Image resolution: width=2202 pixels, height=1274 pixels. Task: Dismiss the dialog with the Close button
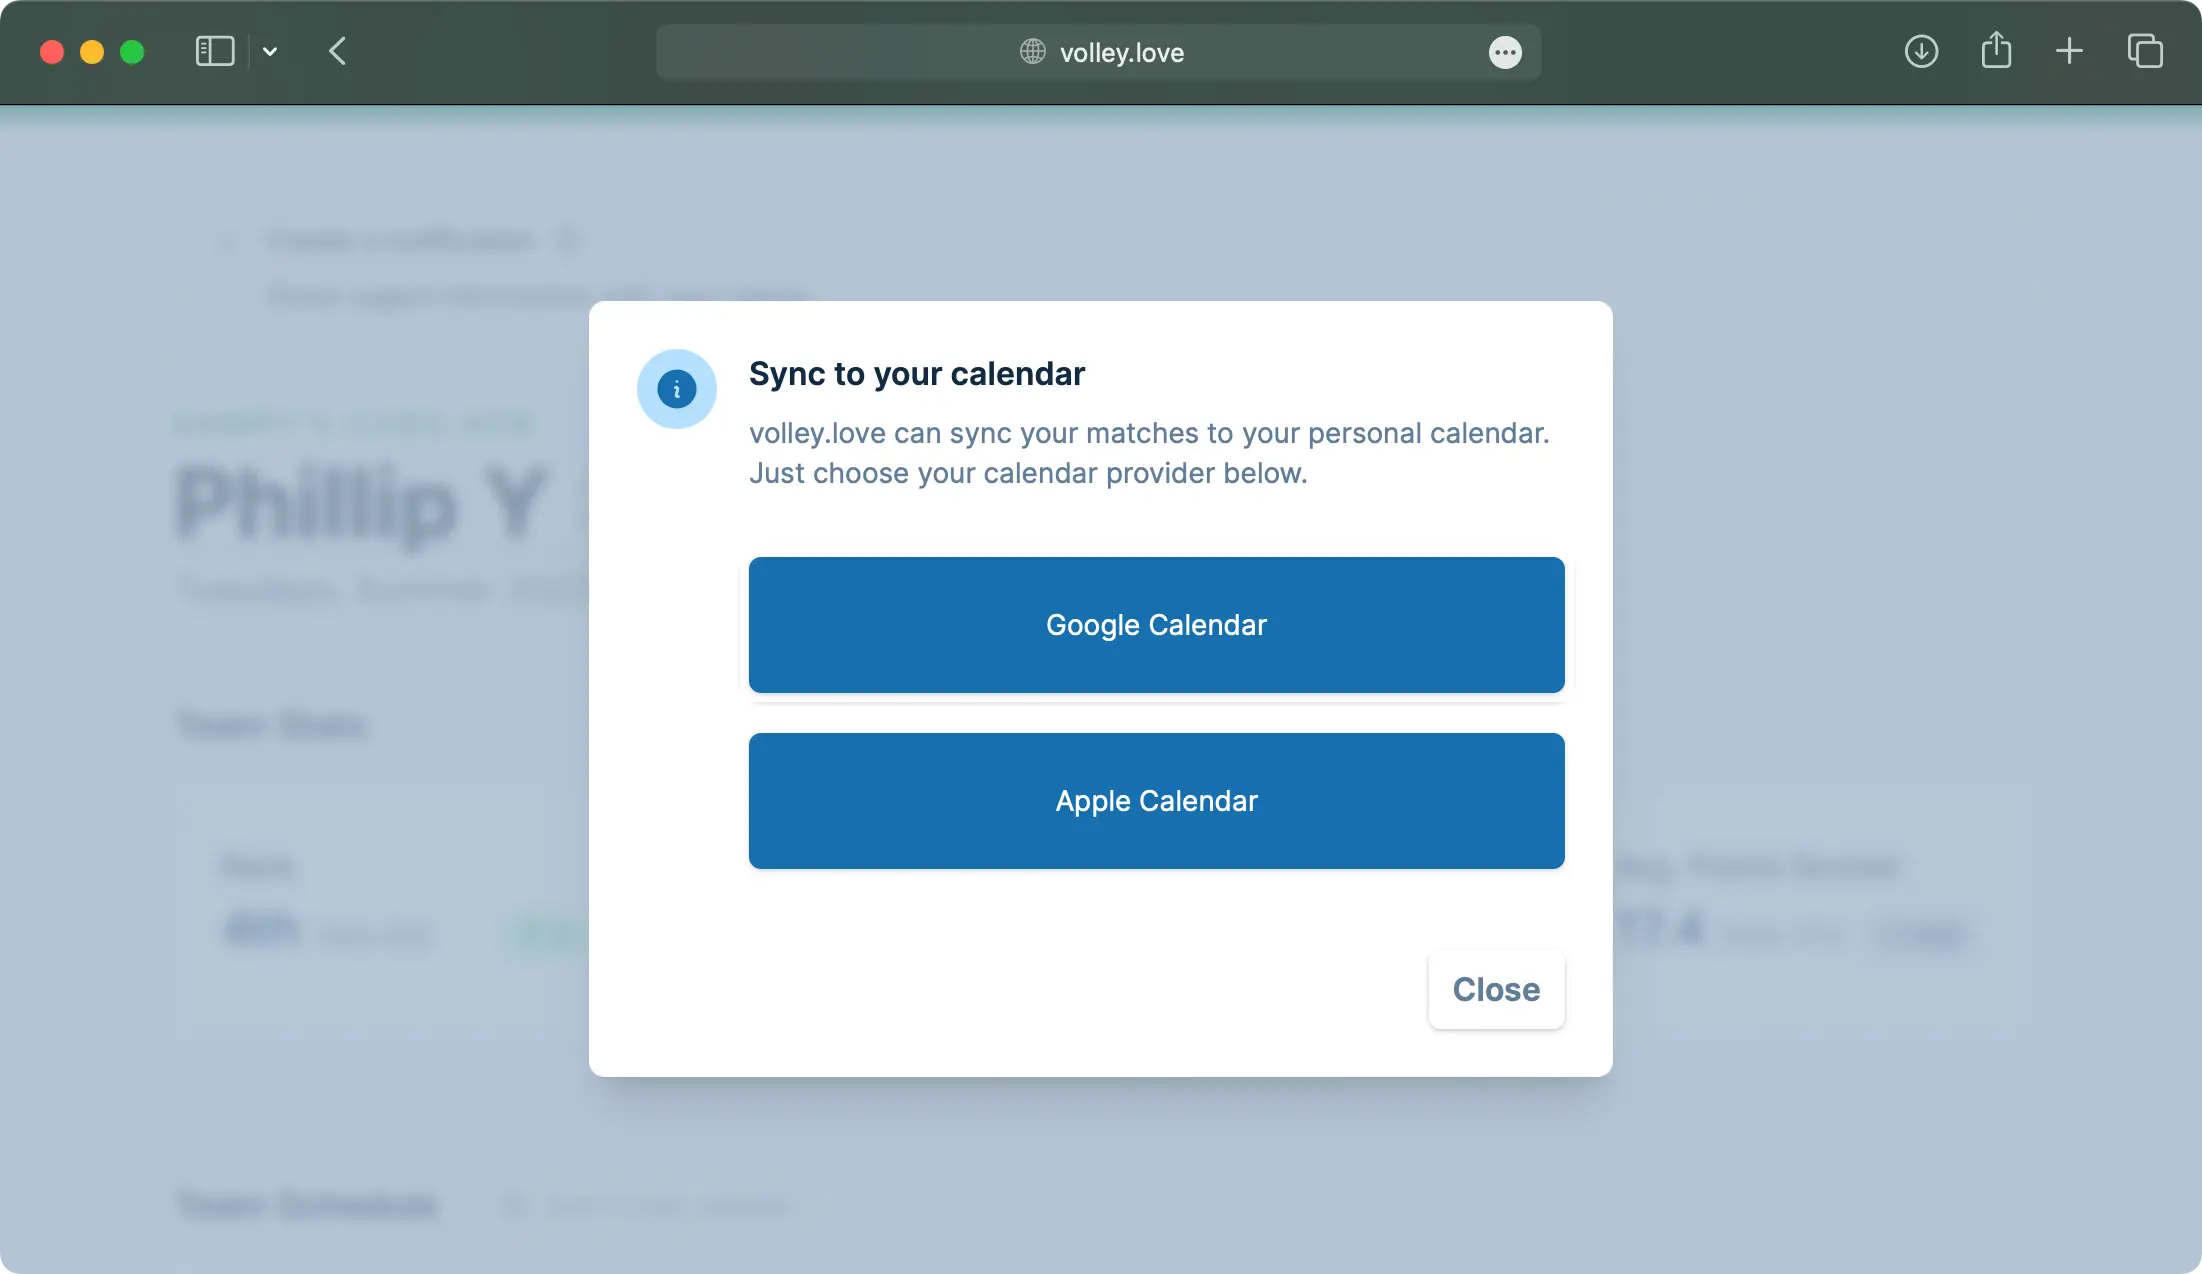[1496, 989]
